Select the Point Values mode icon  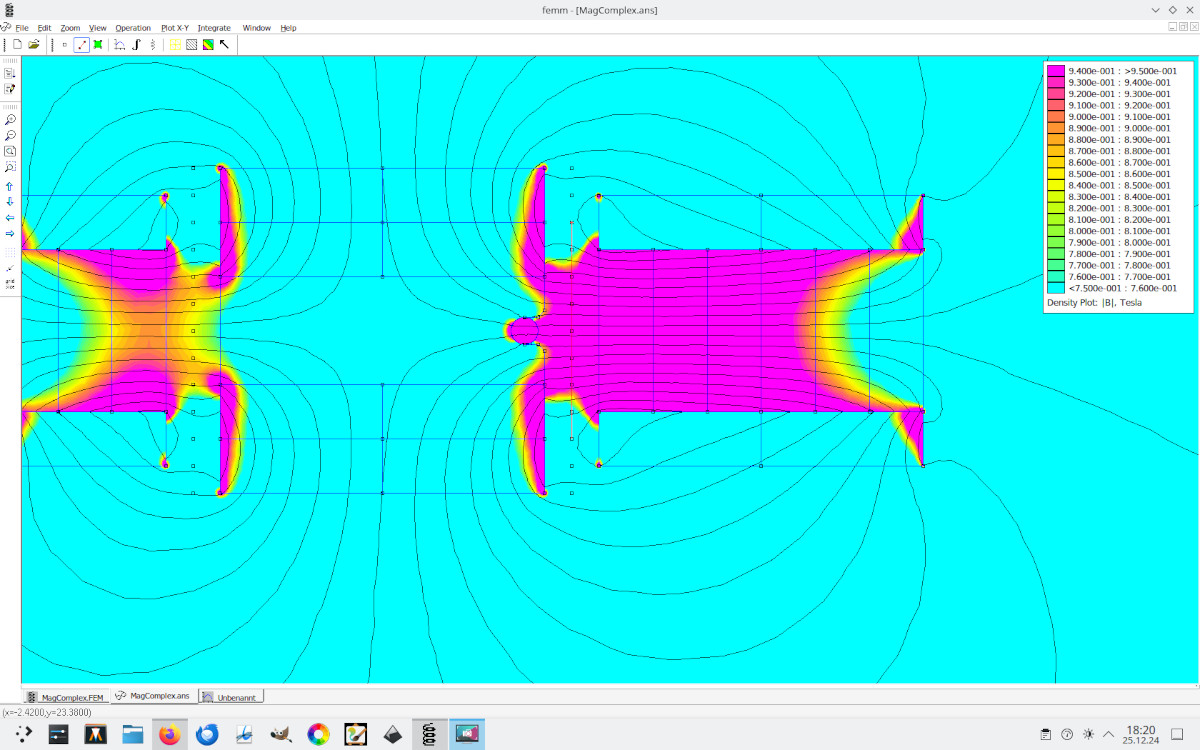65,44
